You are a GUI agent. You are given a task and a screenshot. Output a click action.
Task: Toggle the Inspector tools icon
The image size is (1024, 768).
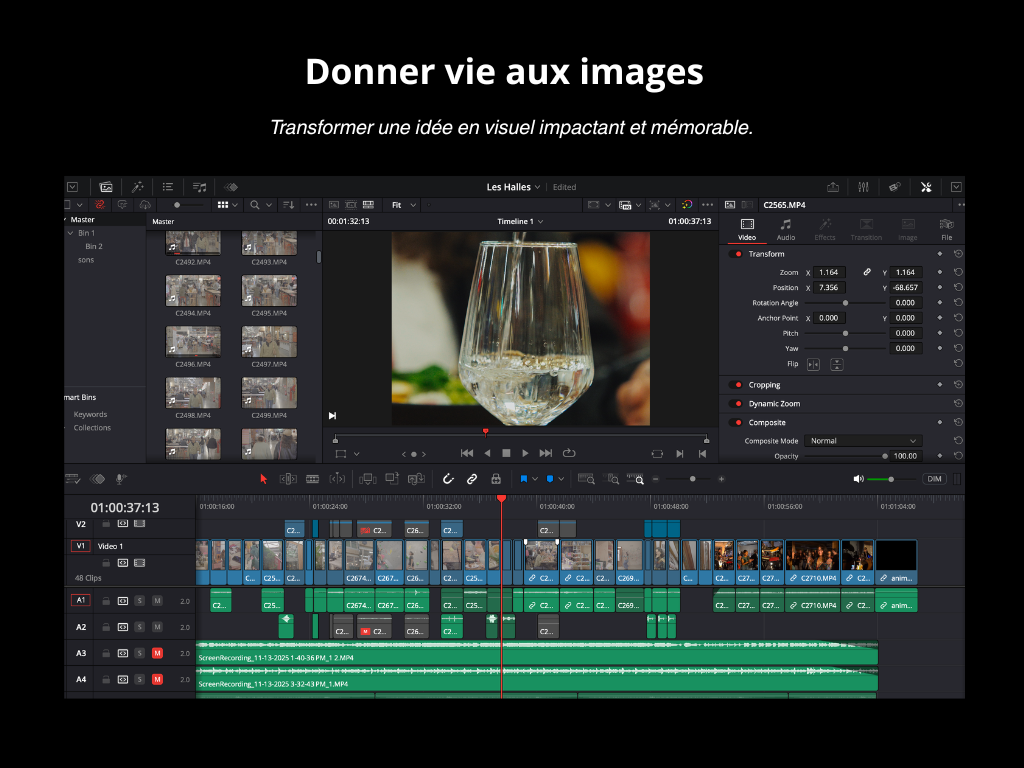[x=926, y=187]
